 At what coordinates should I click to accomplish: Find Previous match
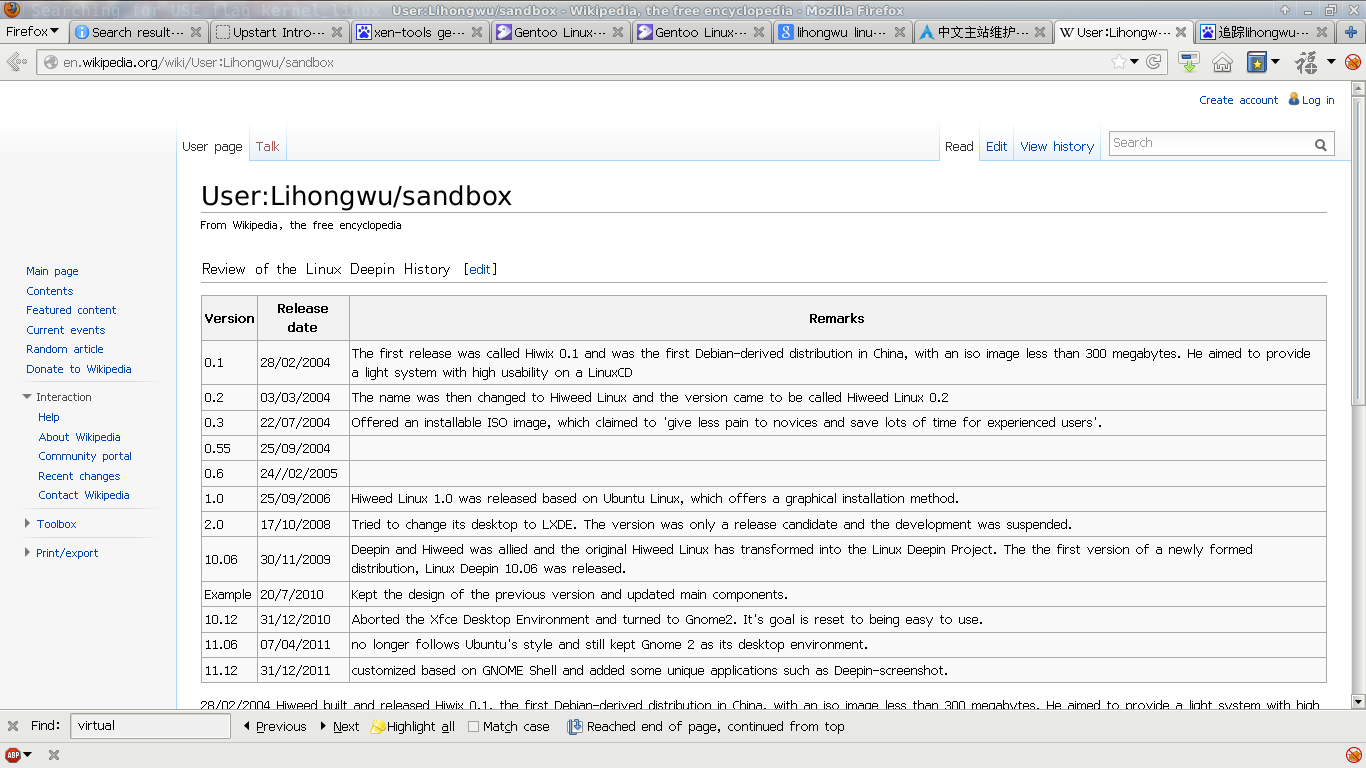[275, 727]
